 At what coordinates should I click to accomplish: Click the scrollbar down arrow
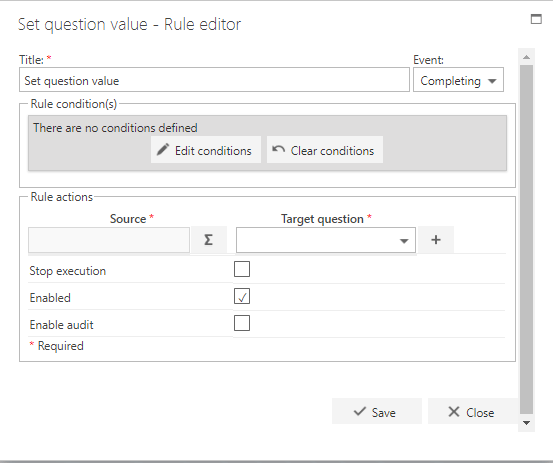click(x=527, y=422)
